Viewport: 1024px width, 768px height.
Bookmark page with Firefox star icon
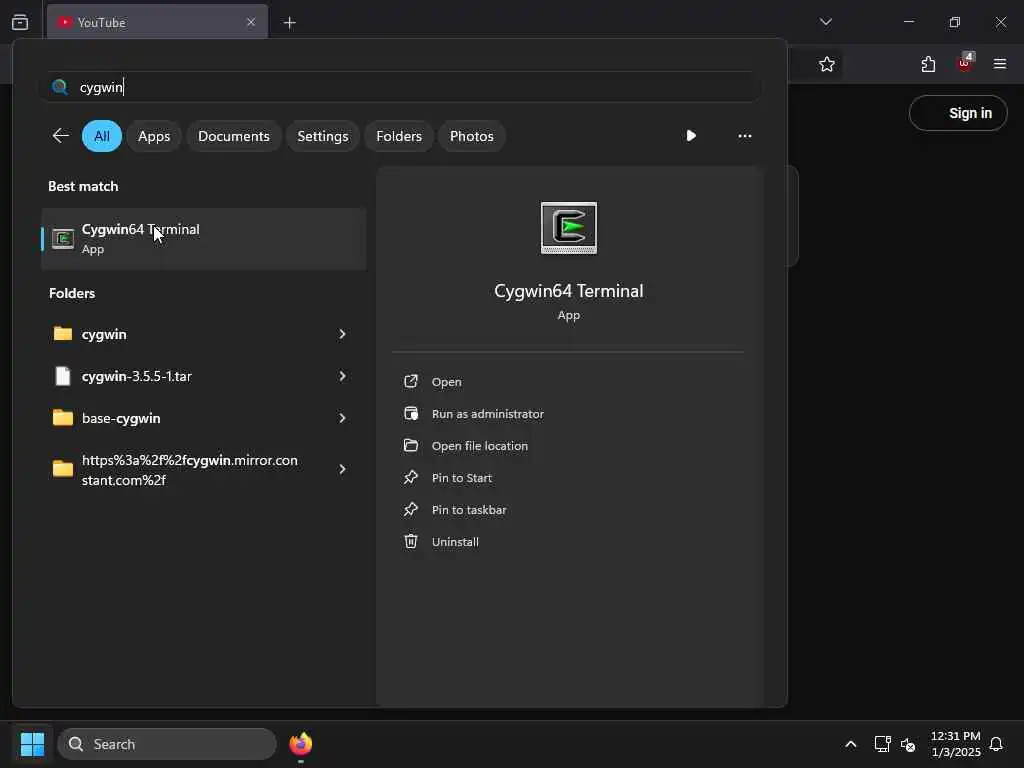(827, 64)
